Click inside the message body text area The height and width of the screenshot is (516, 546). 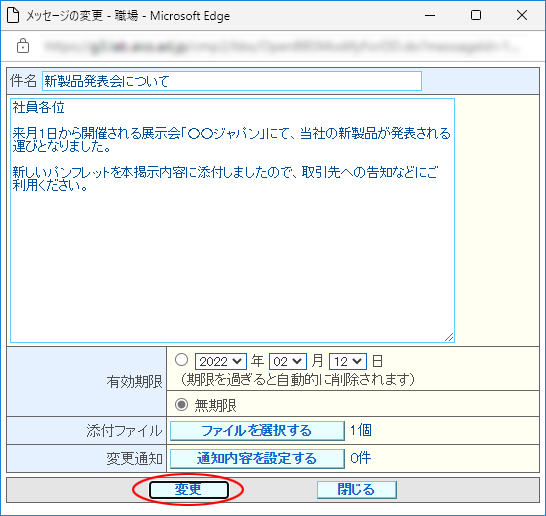(x=232, y=220)
